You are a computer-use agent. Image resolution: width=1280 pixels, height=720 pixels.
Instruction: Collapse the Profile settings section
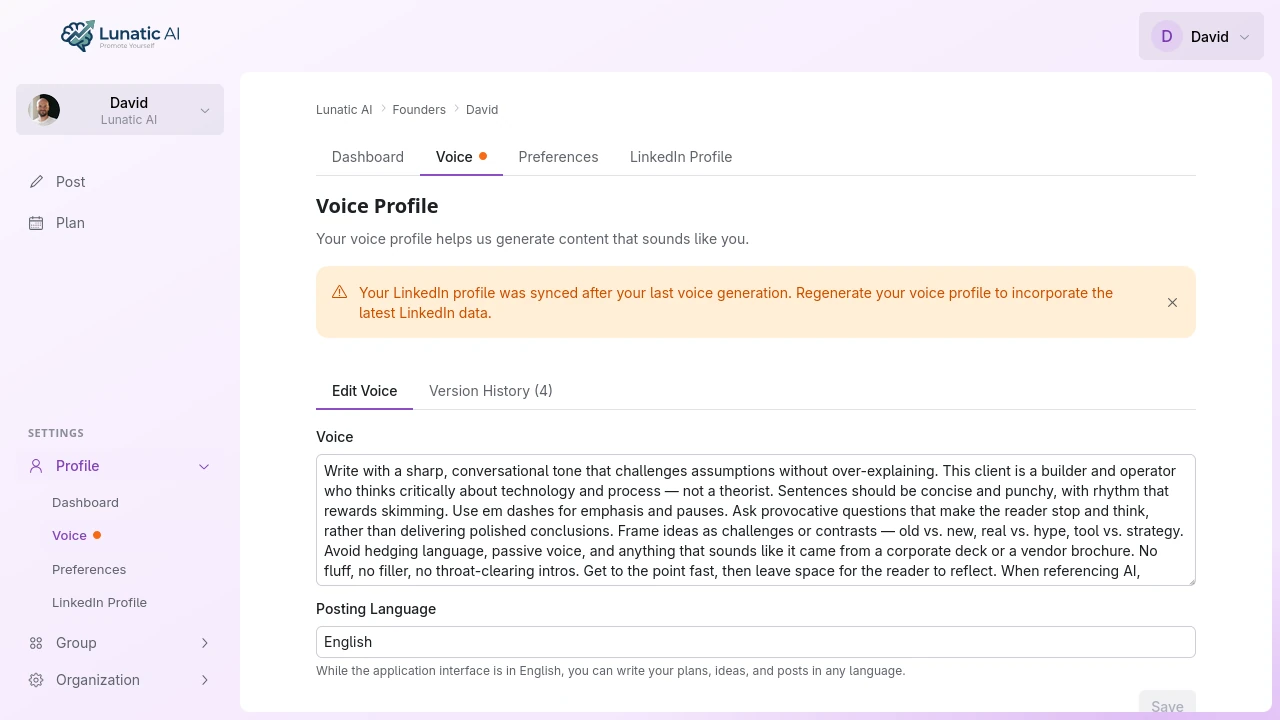[x=204, y=466]
